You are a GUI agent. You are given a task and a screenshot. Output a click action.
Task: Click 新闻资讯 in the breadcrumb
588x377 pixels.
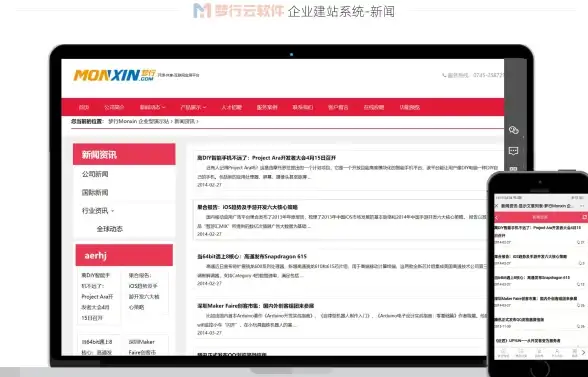pyautogui.click(x=184, y=122)
